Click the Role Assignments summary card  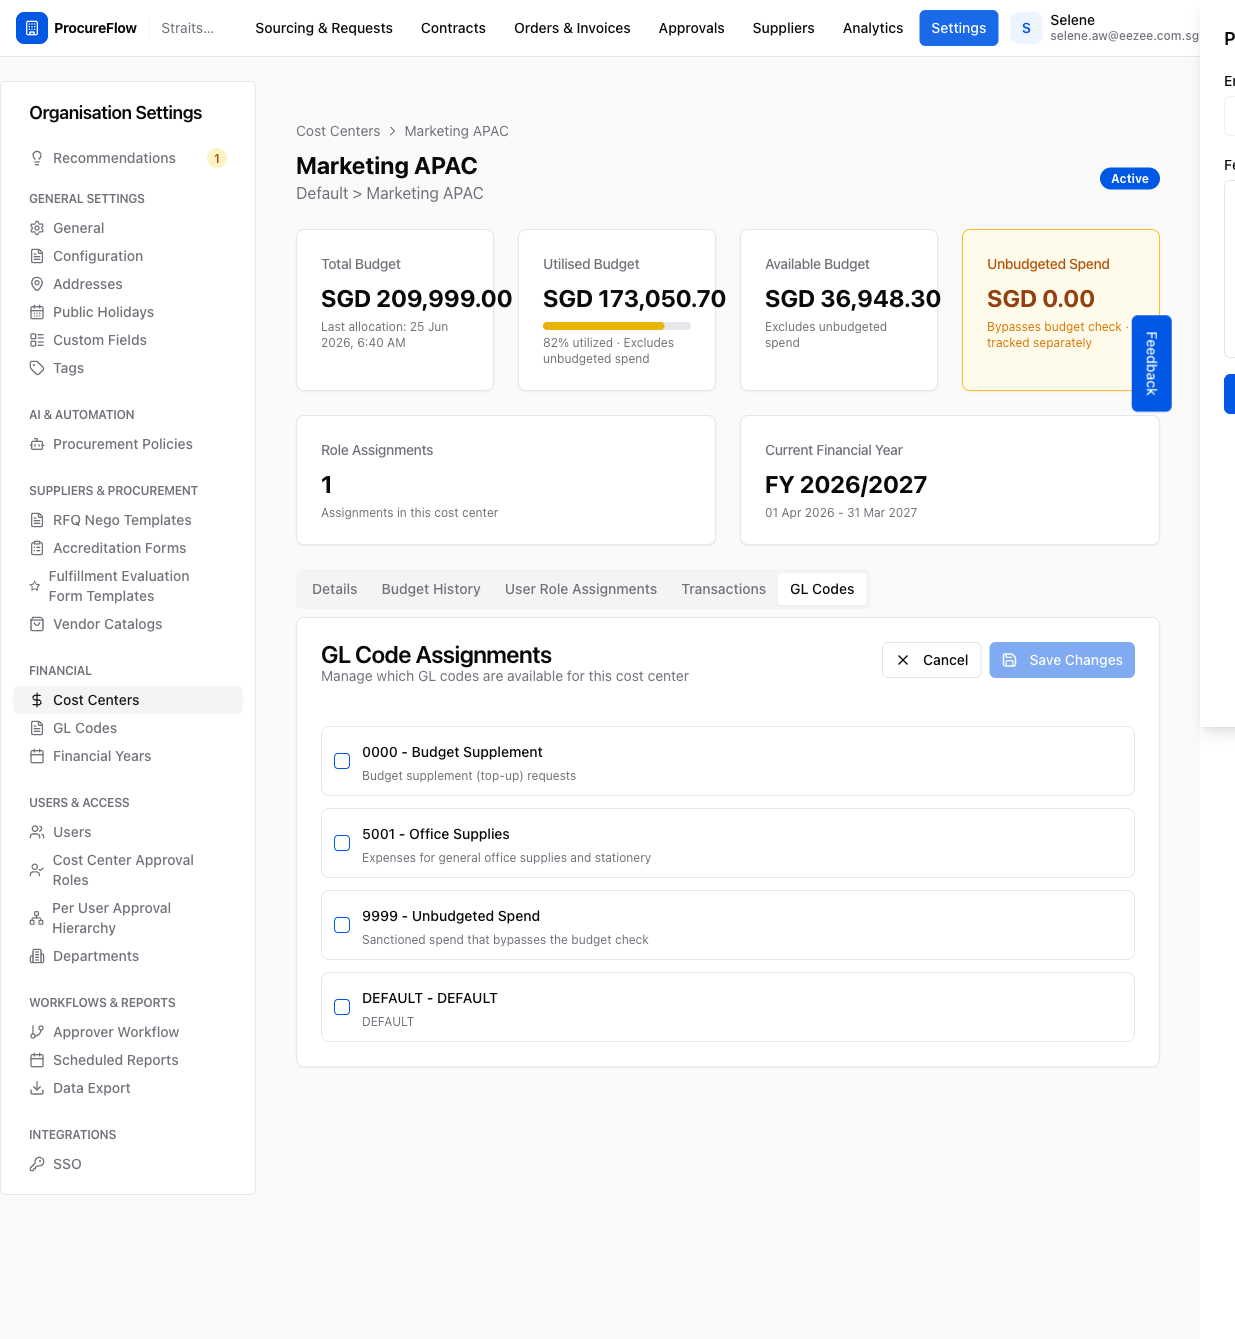506,480
